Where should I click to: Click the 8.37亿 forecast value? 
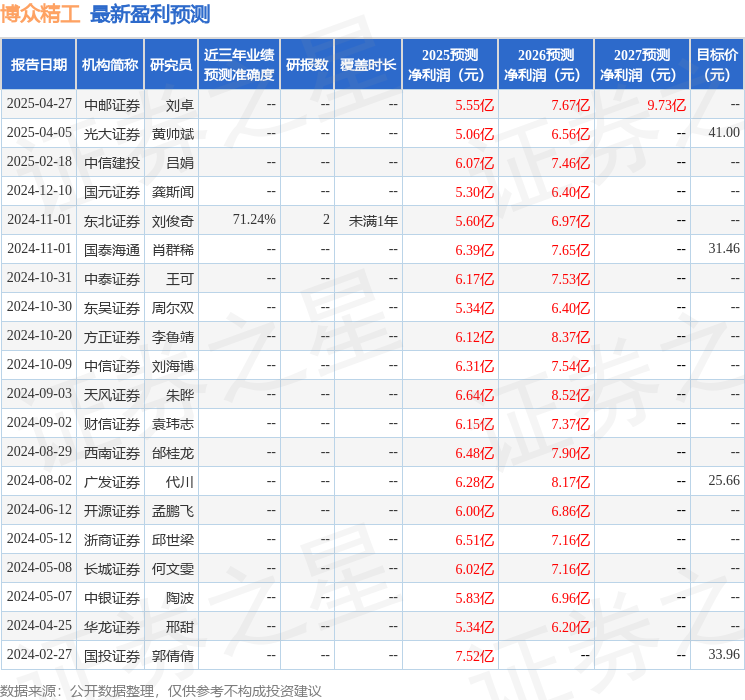click(570, 337)
